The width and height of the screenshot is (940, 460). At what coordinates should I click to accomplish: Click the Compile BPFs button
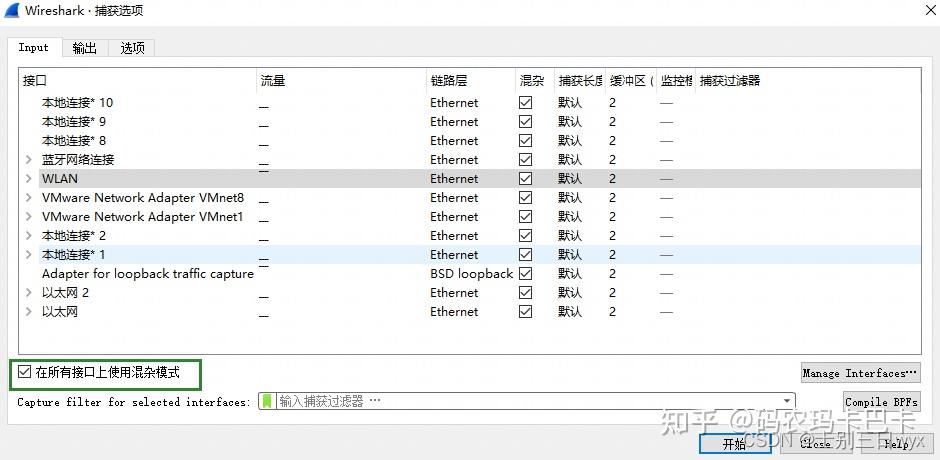point(880,402)
